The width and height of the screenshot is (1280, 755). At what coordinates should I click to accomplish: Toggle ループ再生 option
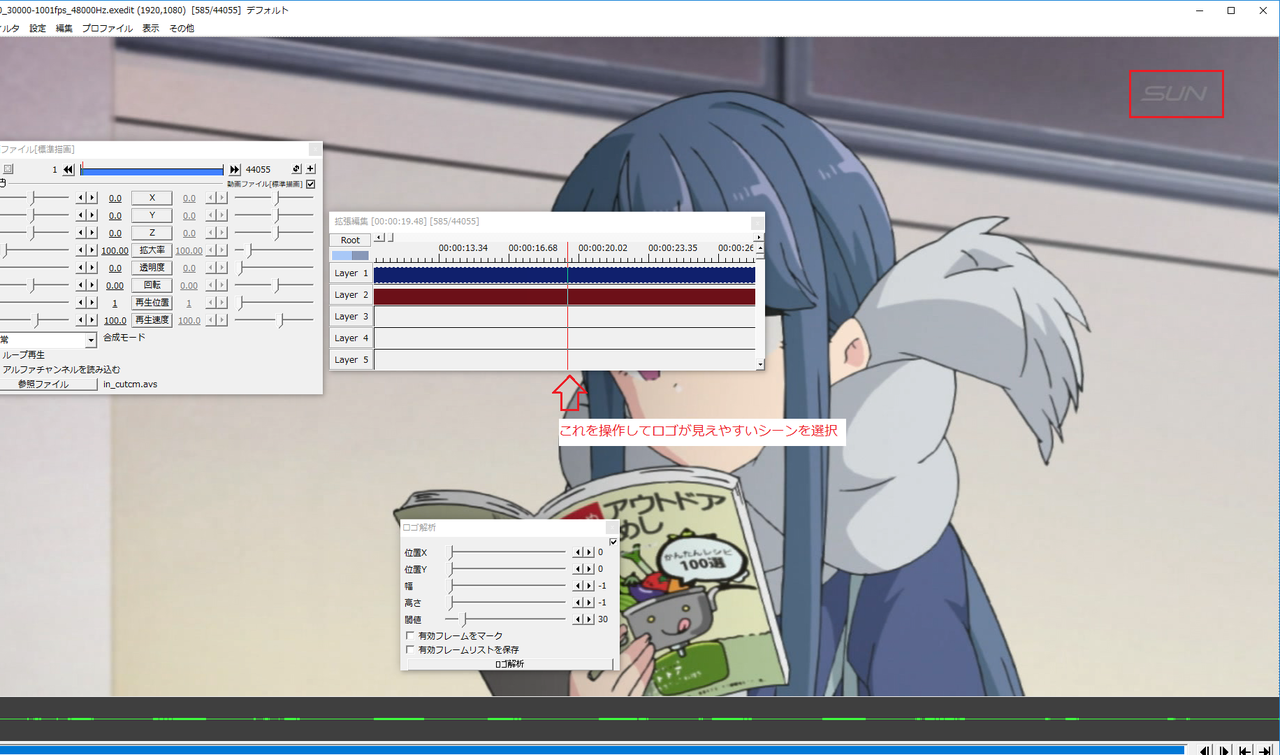[x=22, y=355]
